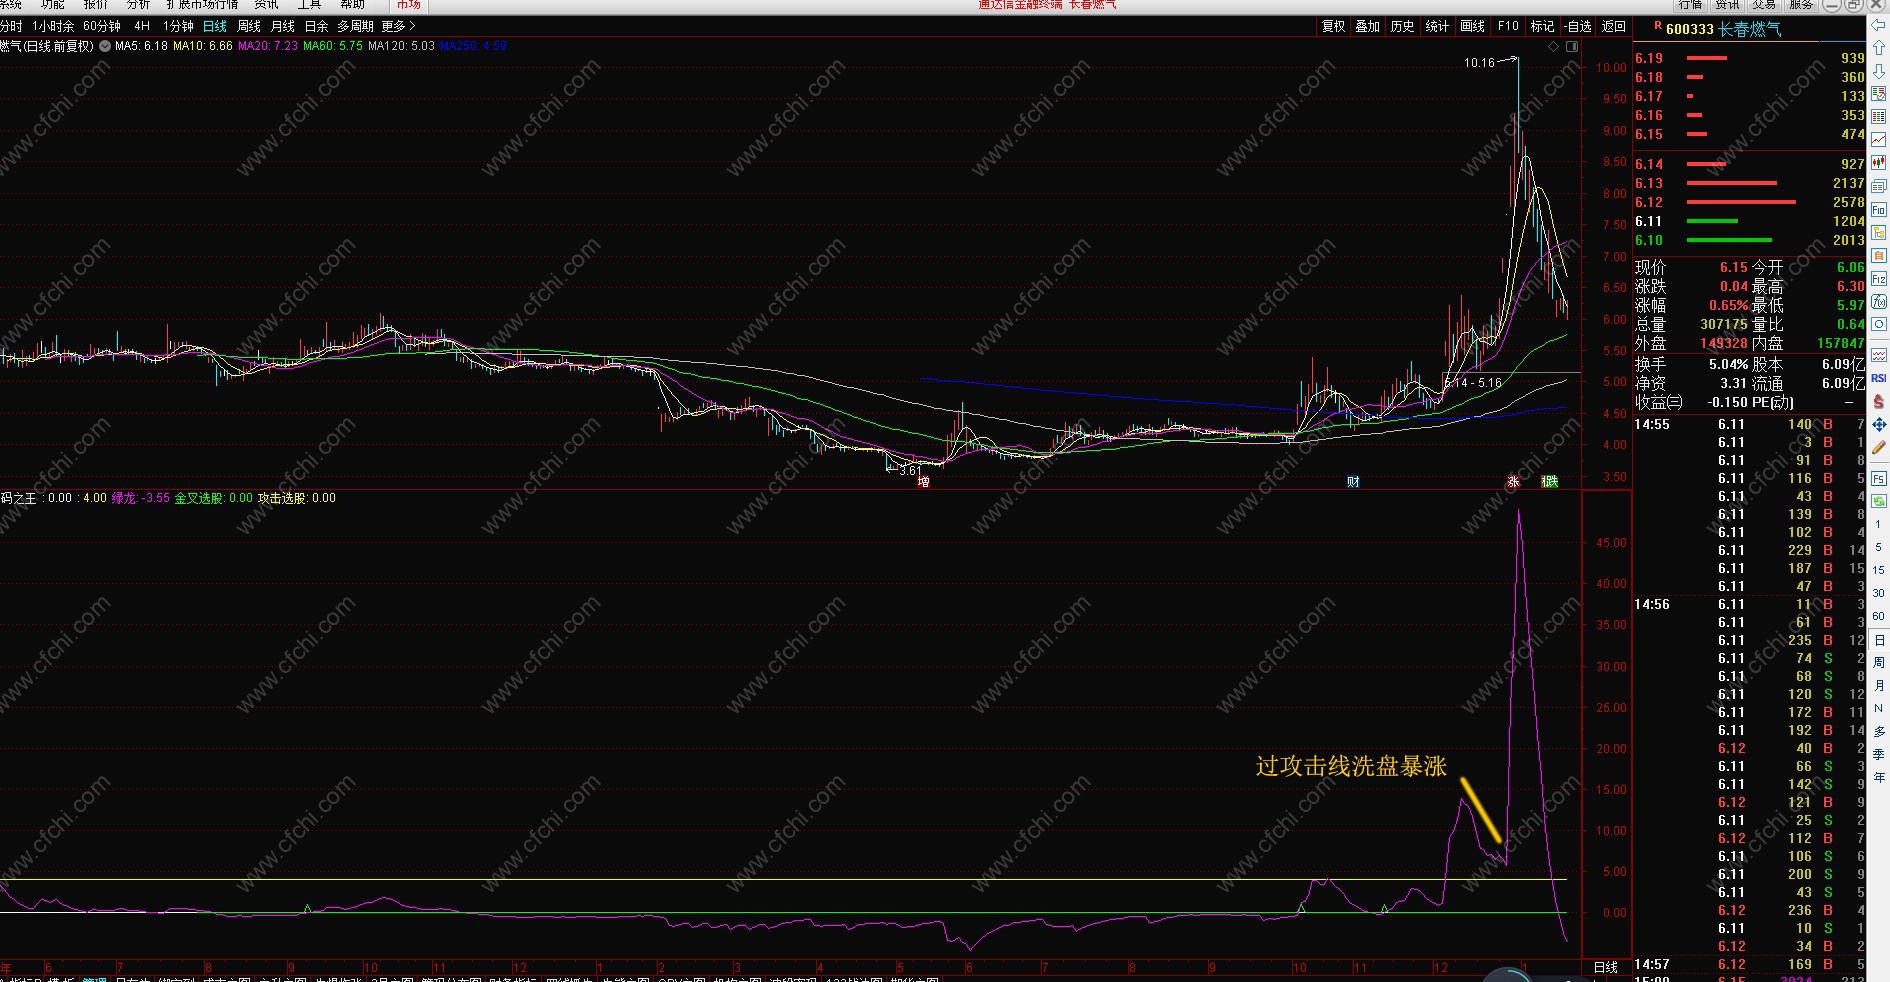Open the trend line chart icon in sidebar
The width and height of the screenshot is (1890, 982).
[1879, 140]
